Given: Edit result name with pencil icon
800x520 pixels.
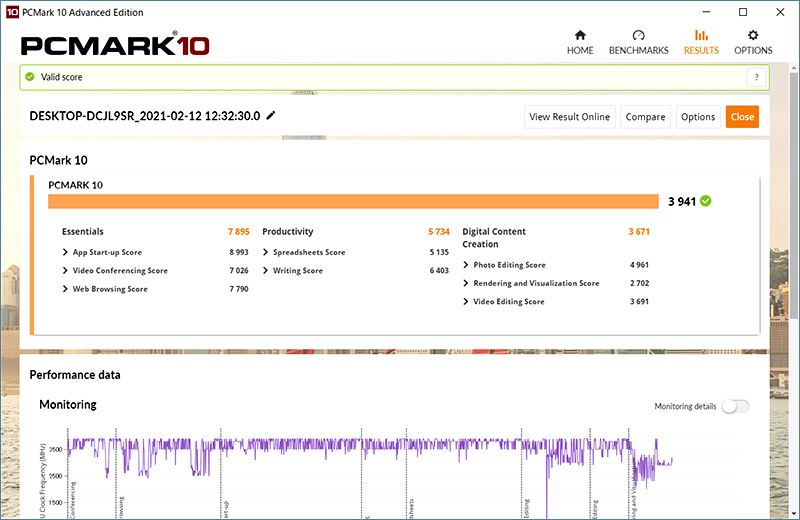Looking at the screenshot, I should (271, 116).
